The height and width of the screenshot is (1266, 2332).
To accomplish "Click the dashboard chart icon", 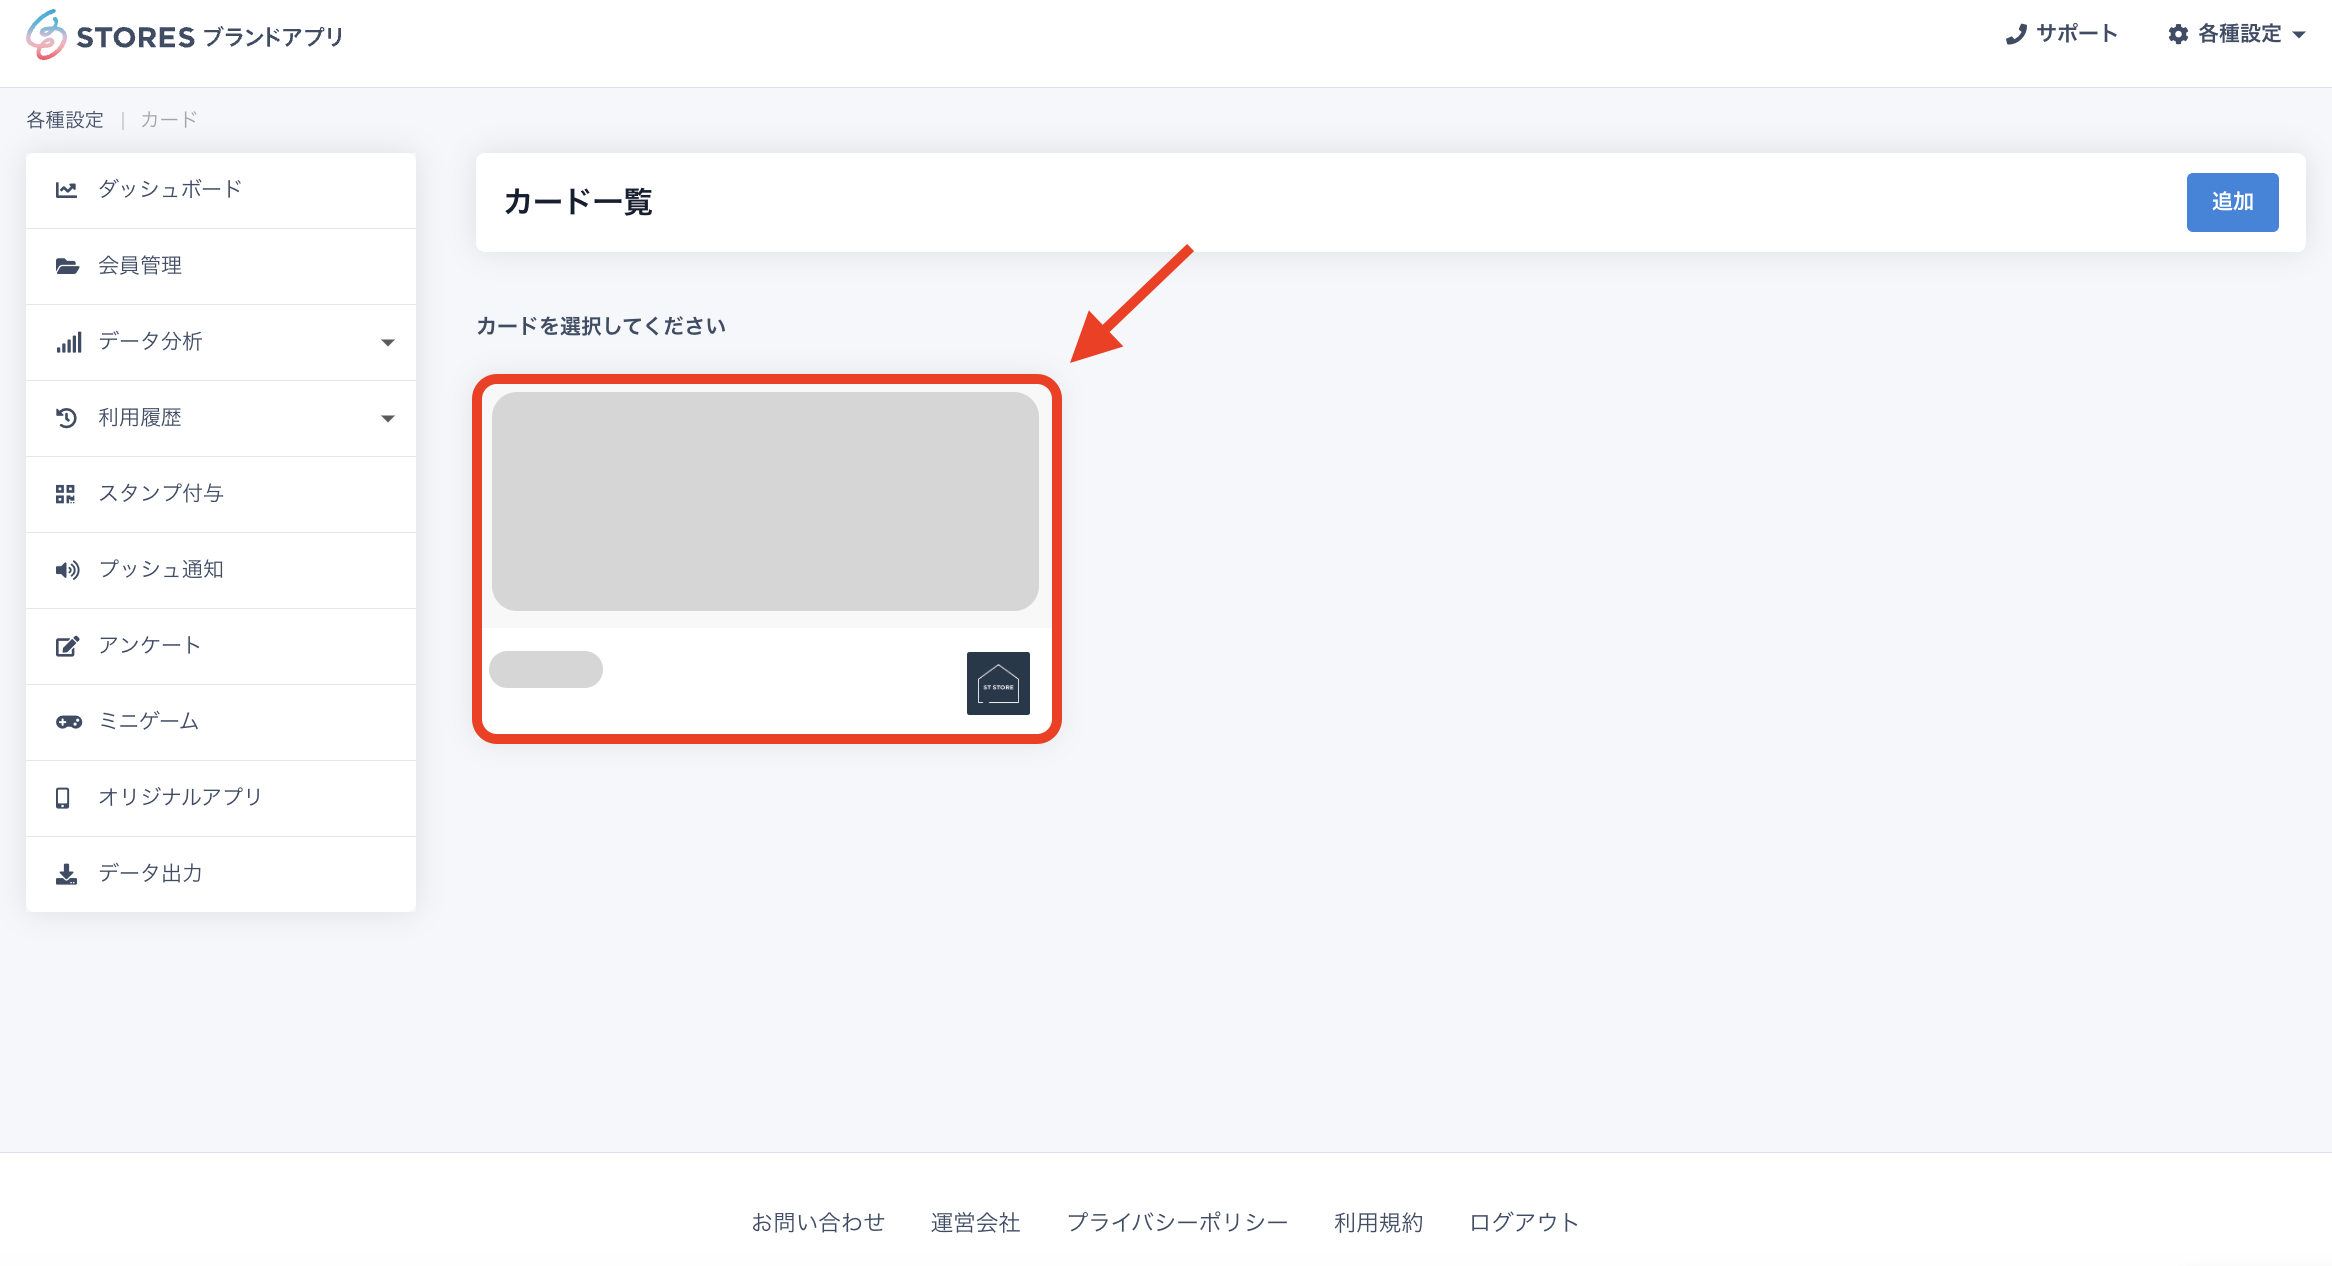I will [66, 190].
